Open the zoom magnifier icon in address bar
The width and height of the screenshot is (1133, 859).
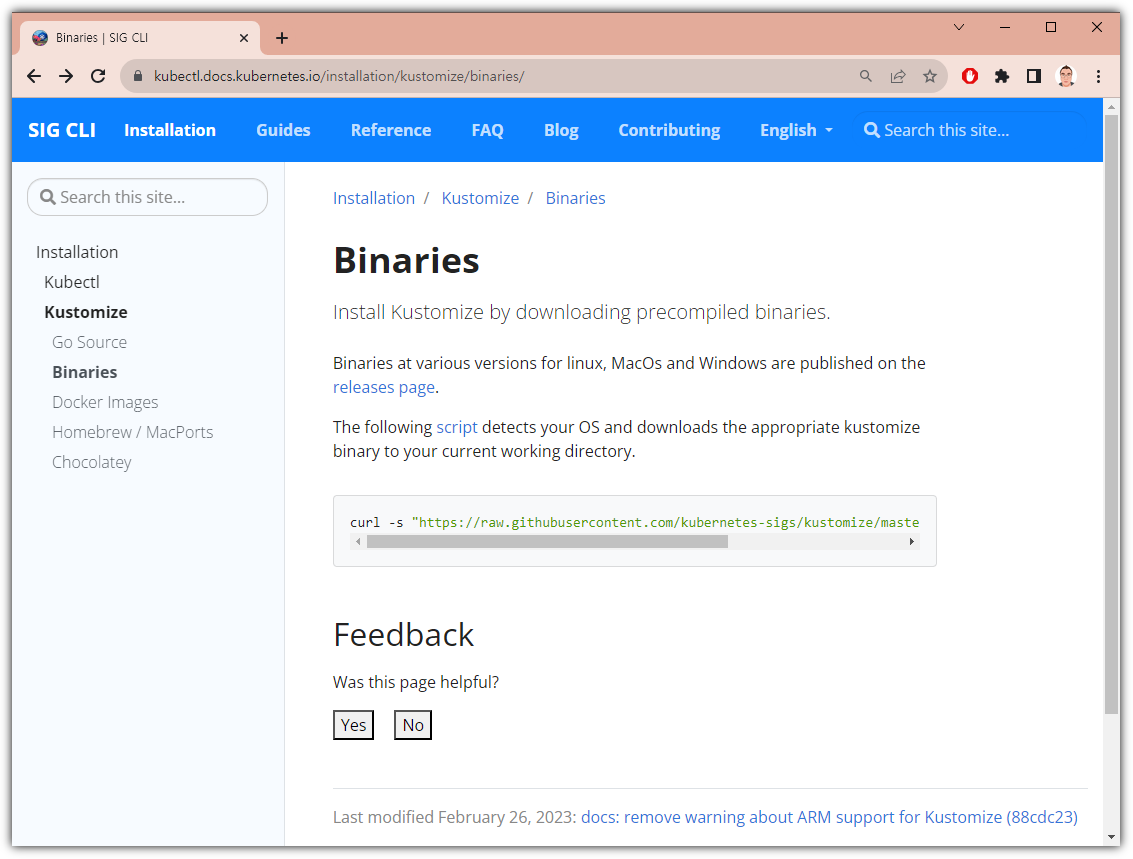click(x=865, y=76)
